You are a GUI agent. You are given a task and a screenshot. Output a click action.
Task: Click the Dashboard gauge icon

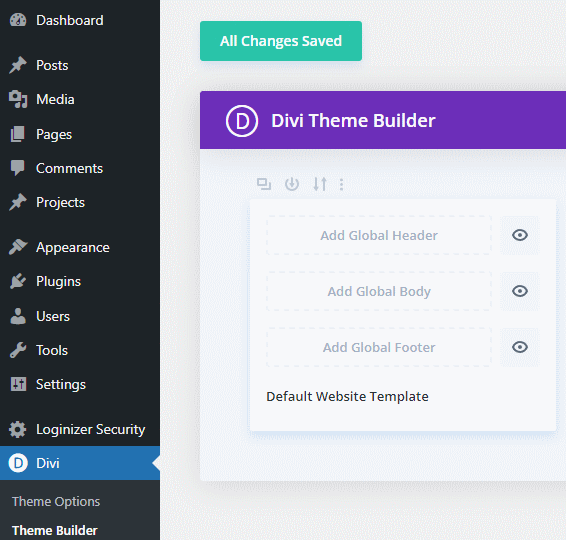pos(18,20)
